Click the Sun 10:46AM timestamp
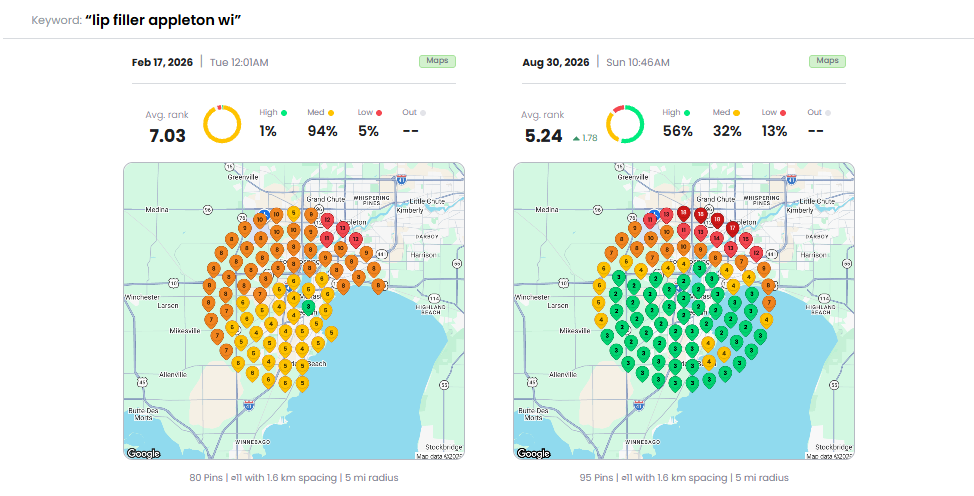 pos(638,62)
